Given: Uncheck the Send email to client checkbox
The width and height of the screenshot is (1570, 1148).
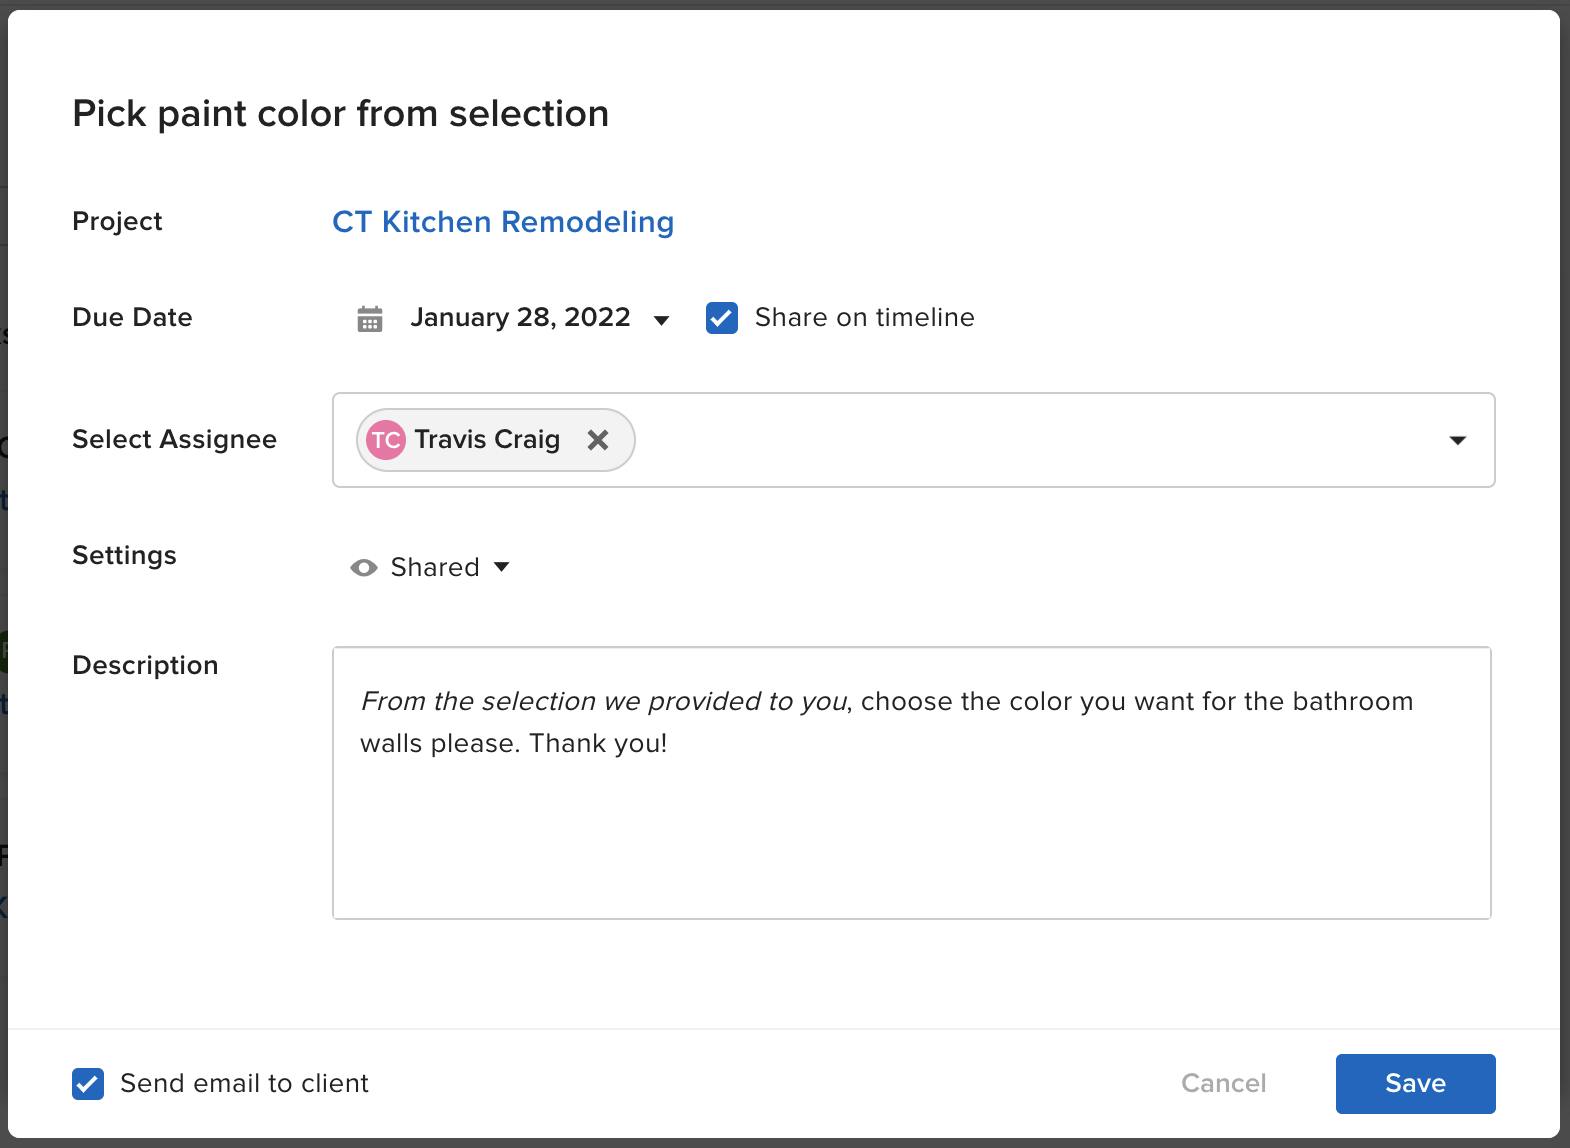Looking at the screenshot, I should (88, 1083).
